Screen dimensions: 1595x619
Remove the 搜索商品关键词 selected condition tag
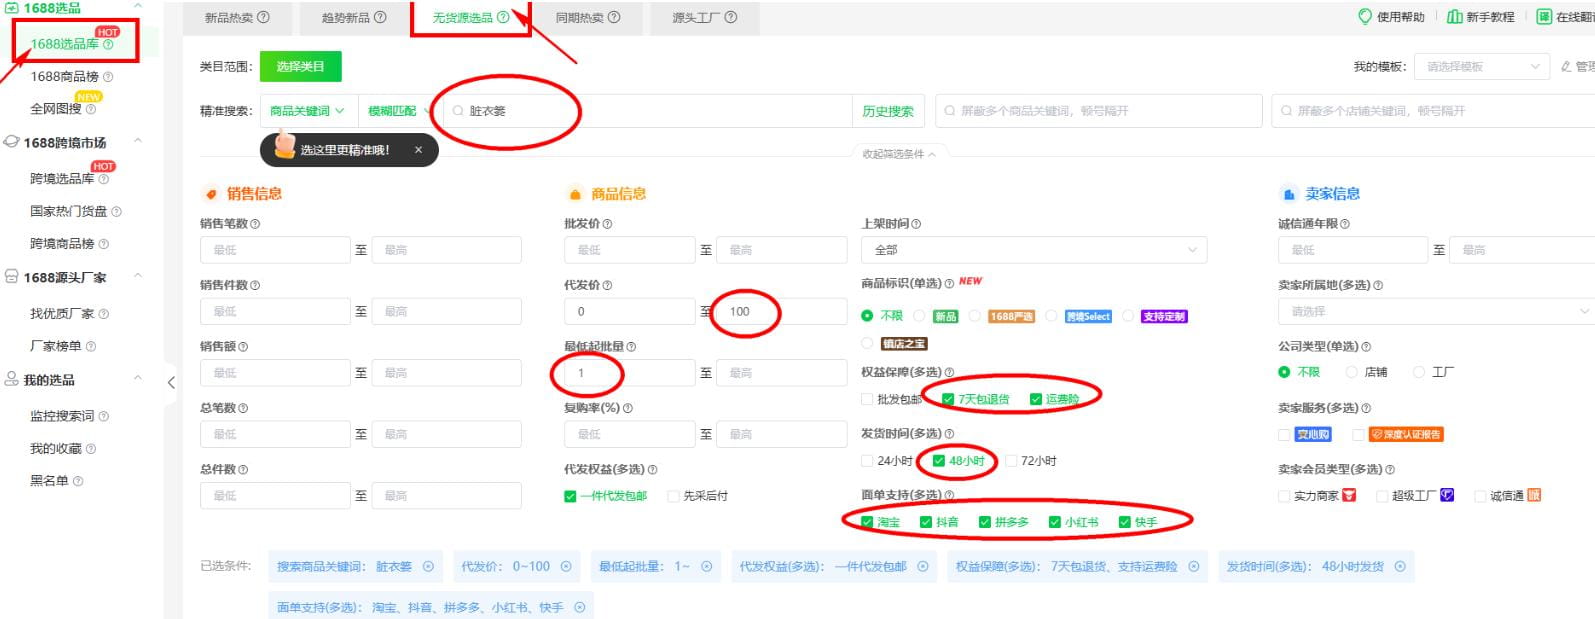[428, 567]
